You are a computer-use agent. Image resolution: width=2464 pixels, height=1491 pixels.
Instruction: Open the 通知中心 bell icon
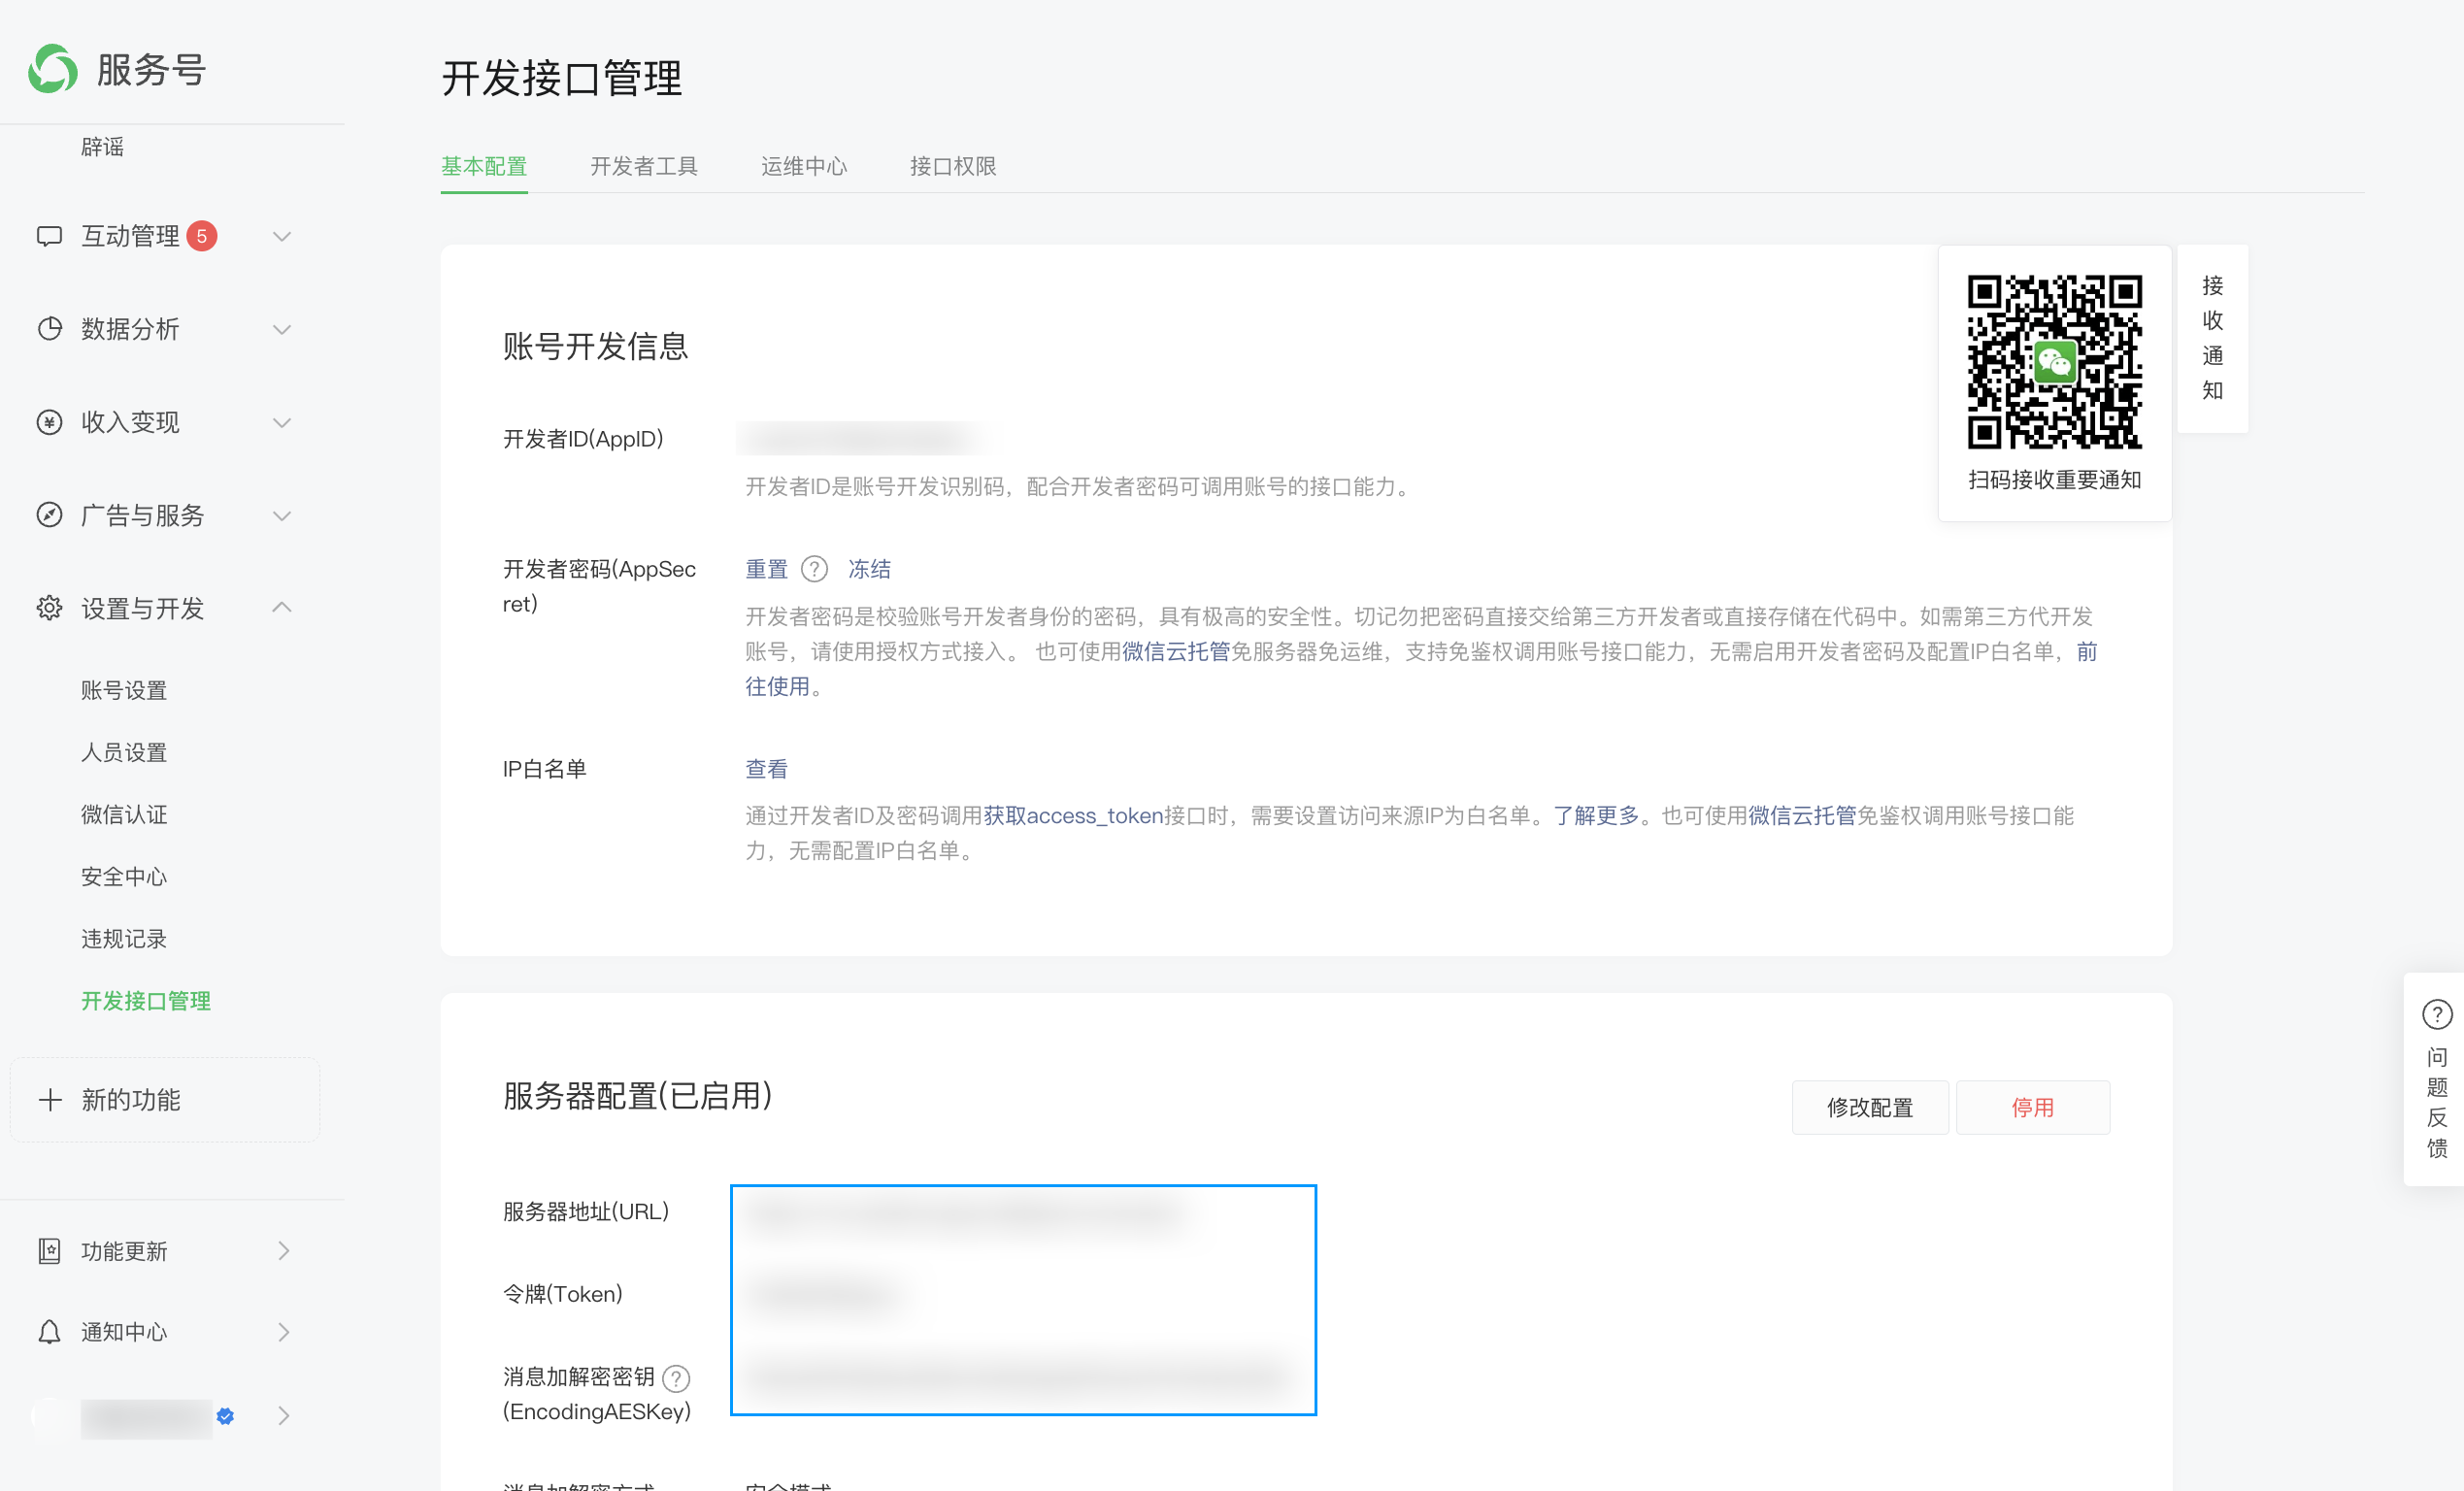click(50, 1331)
